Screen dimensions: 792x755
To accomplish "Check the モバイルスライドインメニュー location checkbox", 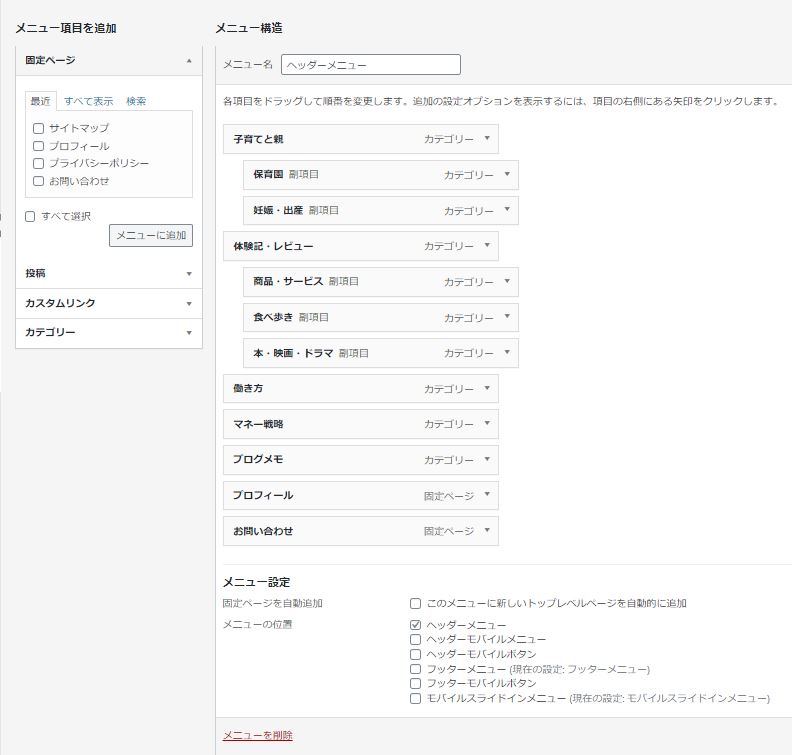I will (x=415, y=698).
